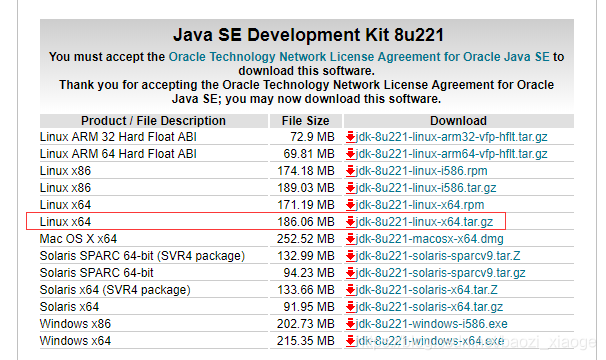Download jdk-8u221-windows-x64.exe
606x360 pixels.
pyautogui.click(x=430, y=341)
